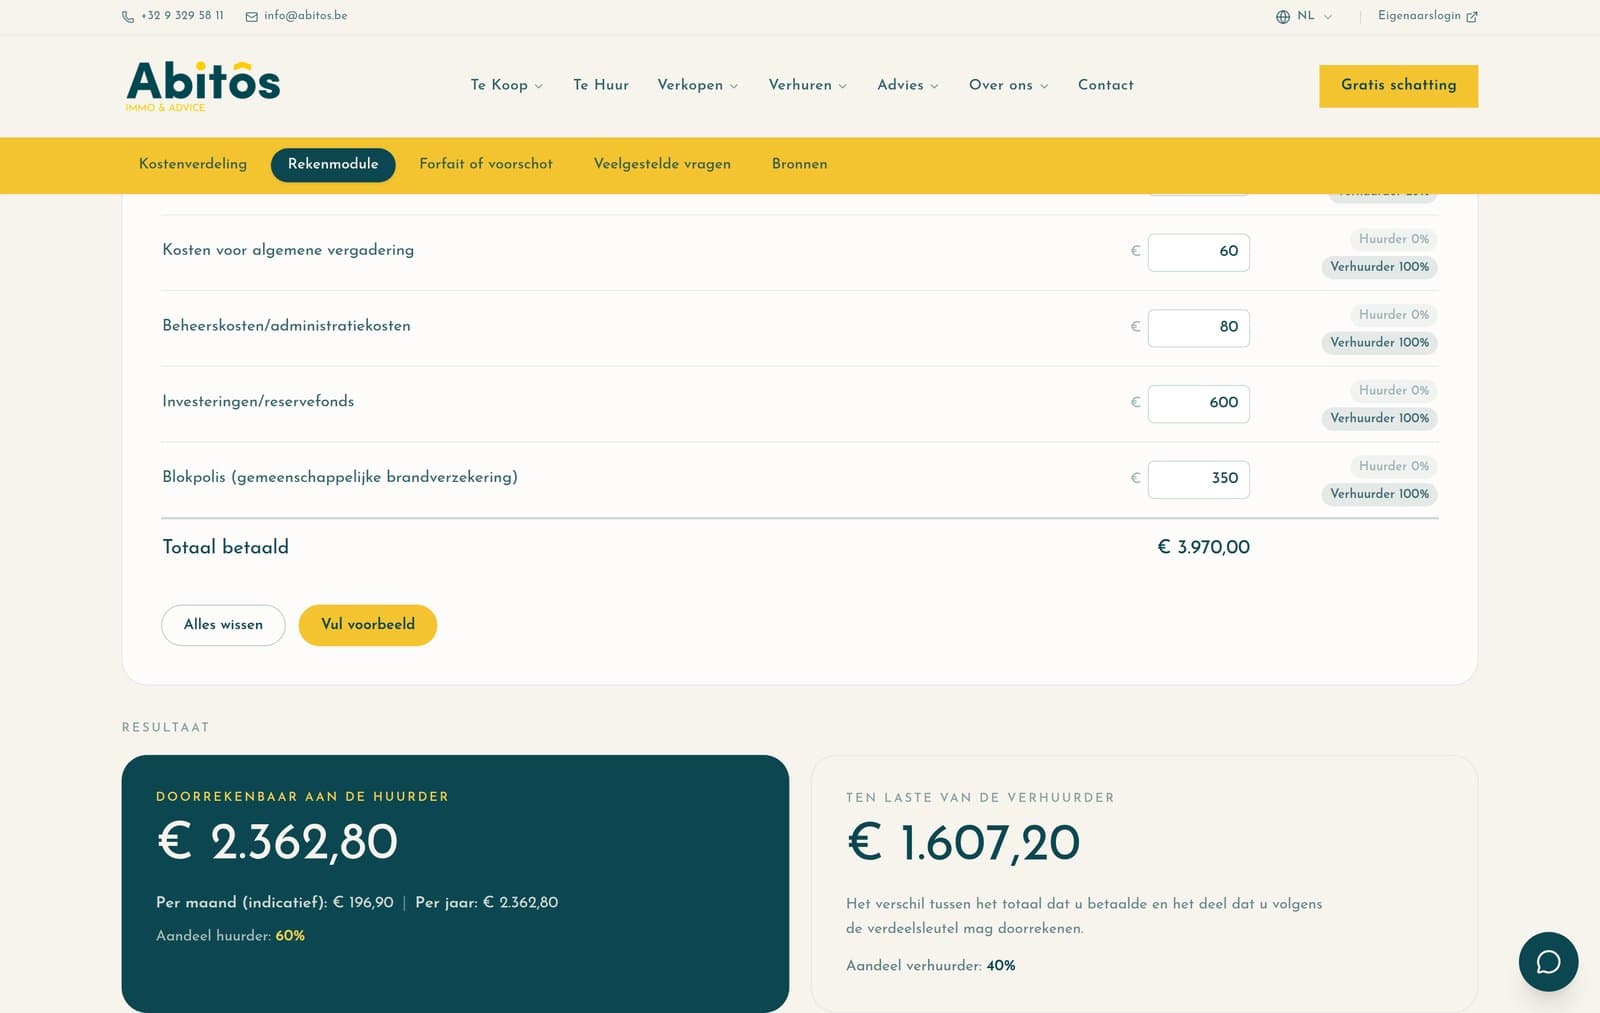Click the Totaal betaald label

click(x=225, y=547)
